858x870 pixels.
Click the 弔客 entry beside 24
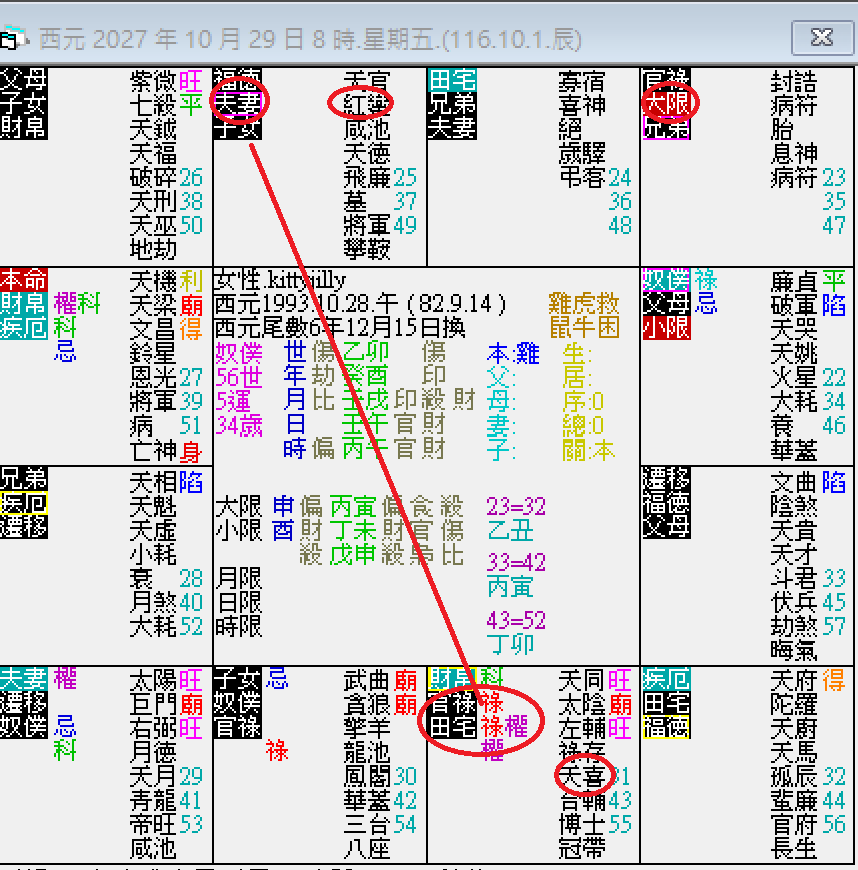[582, 177]
